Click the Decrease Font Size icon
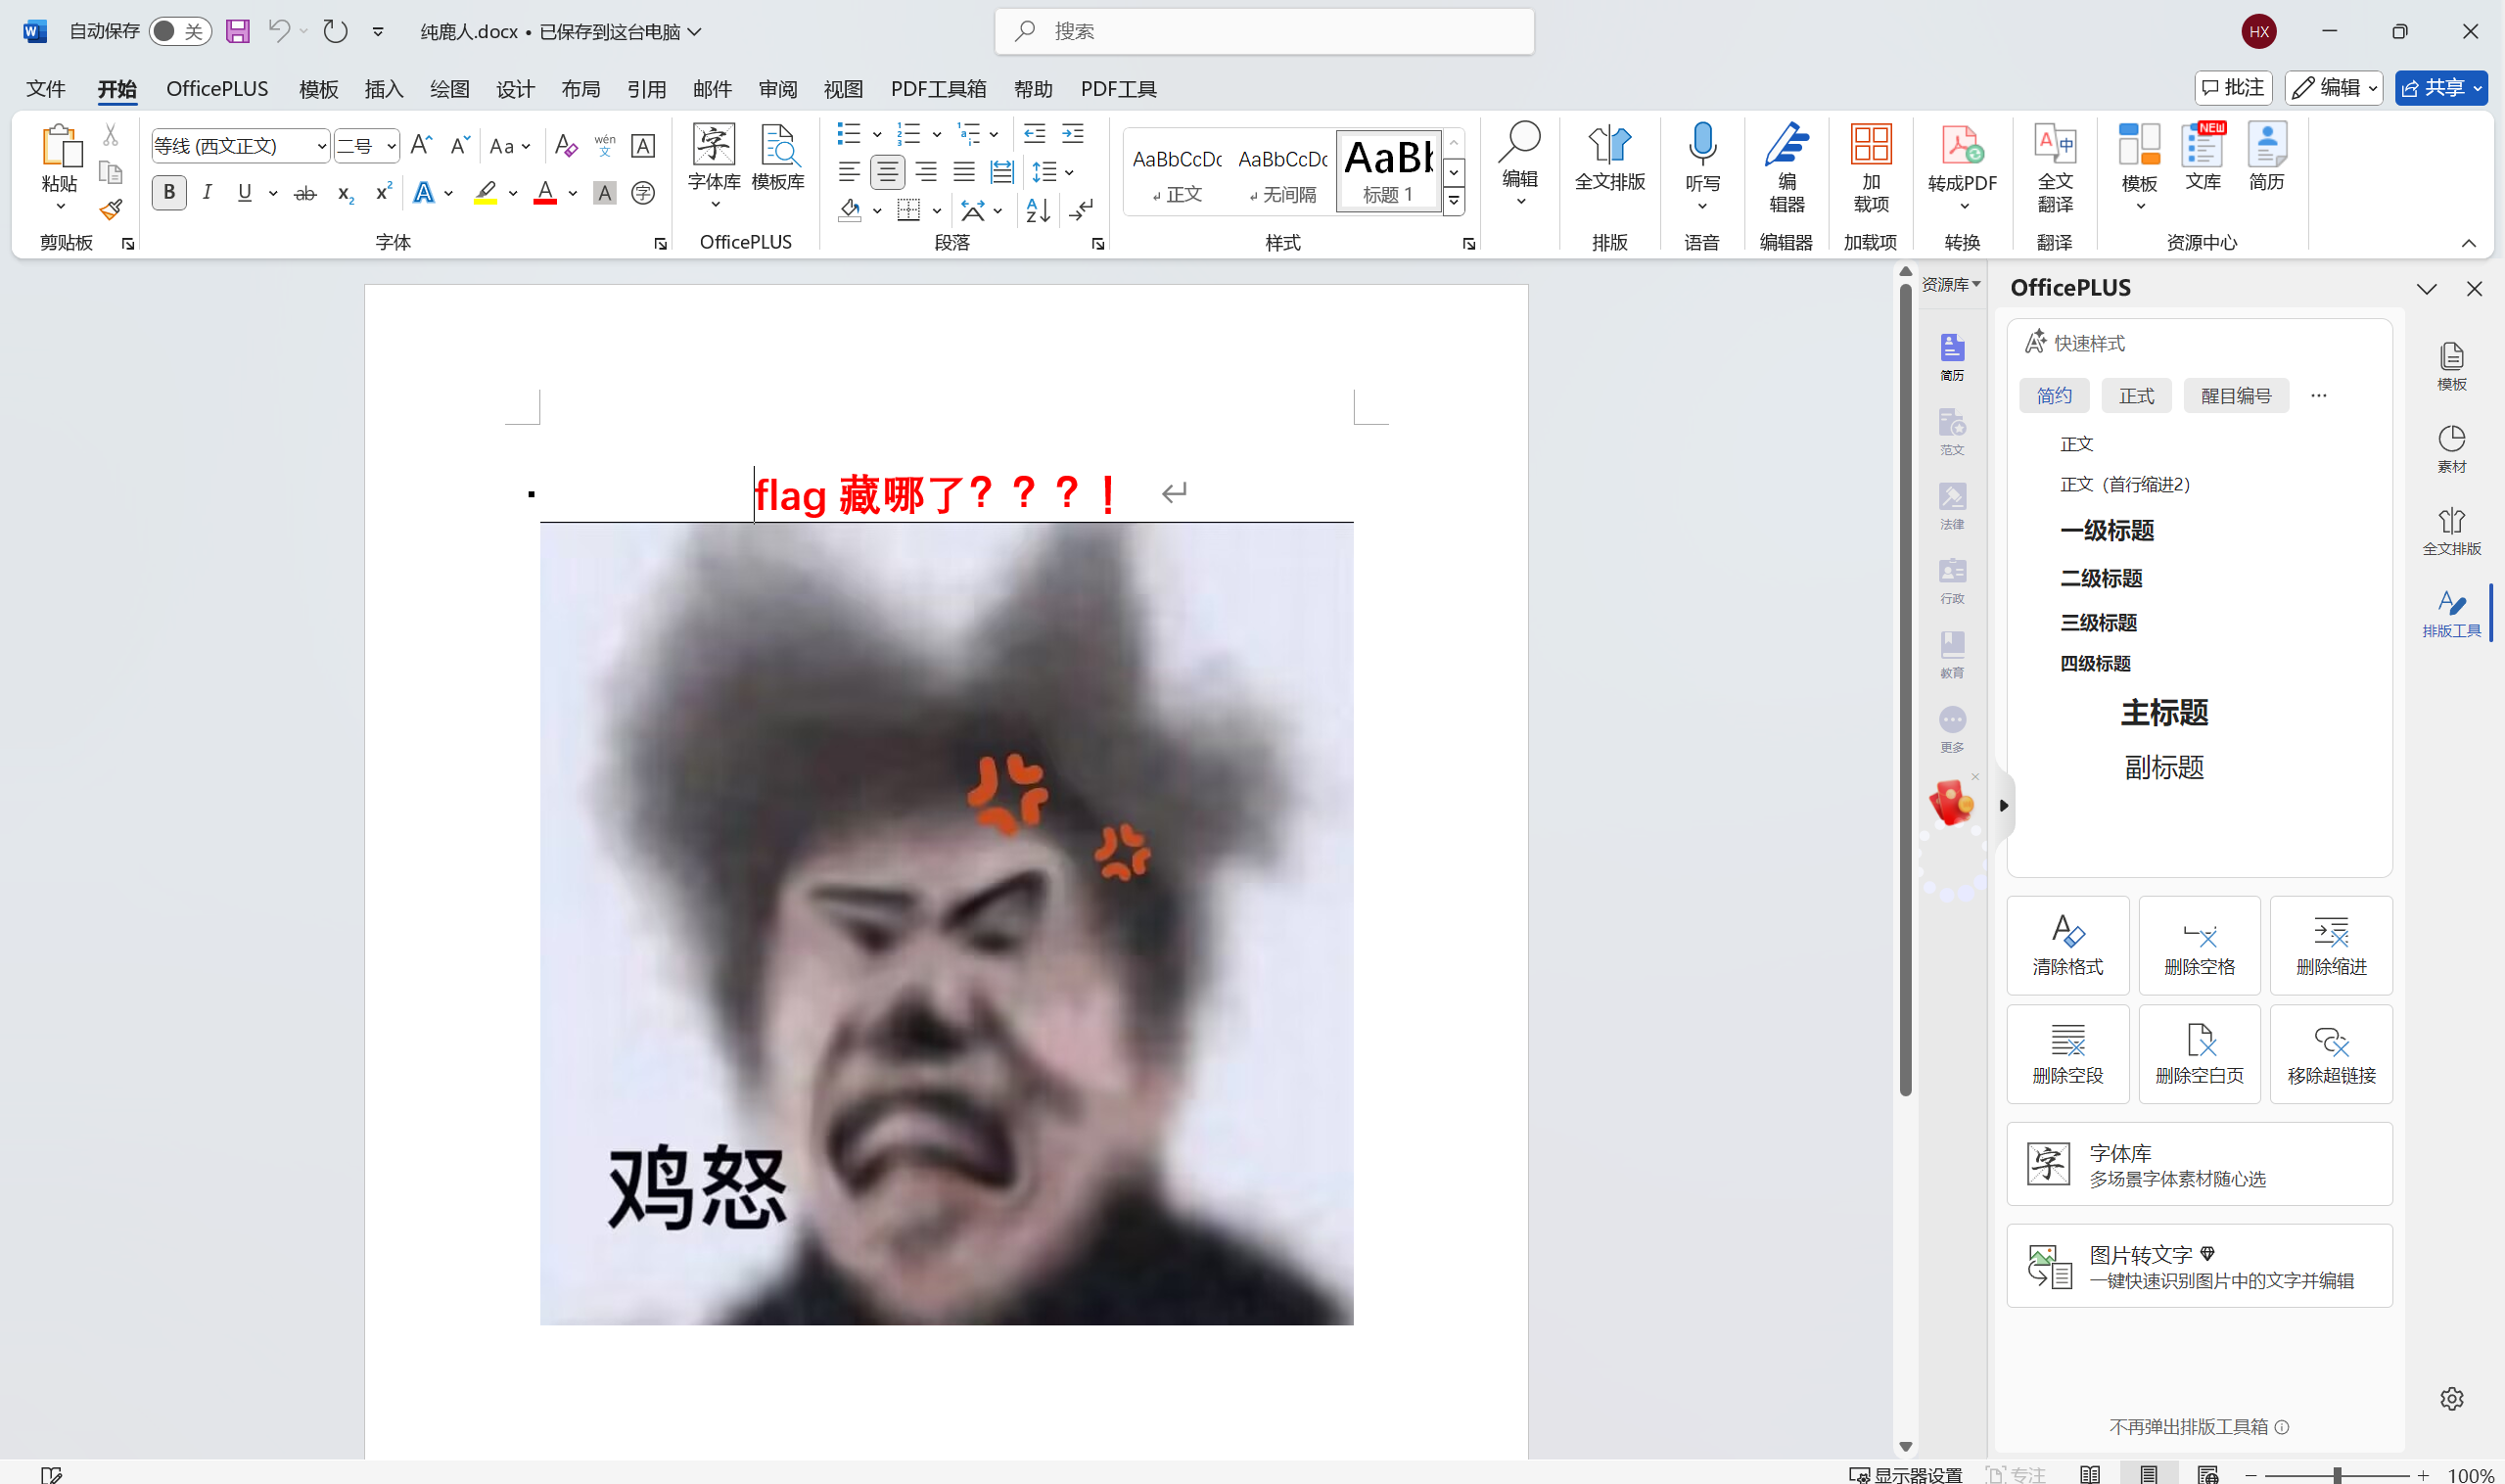Viewport: 2505px width, 1484px height. click(459, 146)
